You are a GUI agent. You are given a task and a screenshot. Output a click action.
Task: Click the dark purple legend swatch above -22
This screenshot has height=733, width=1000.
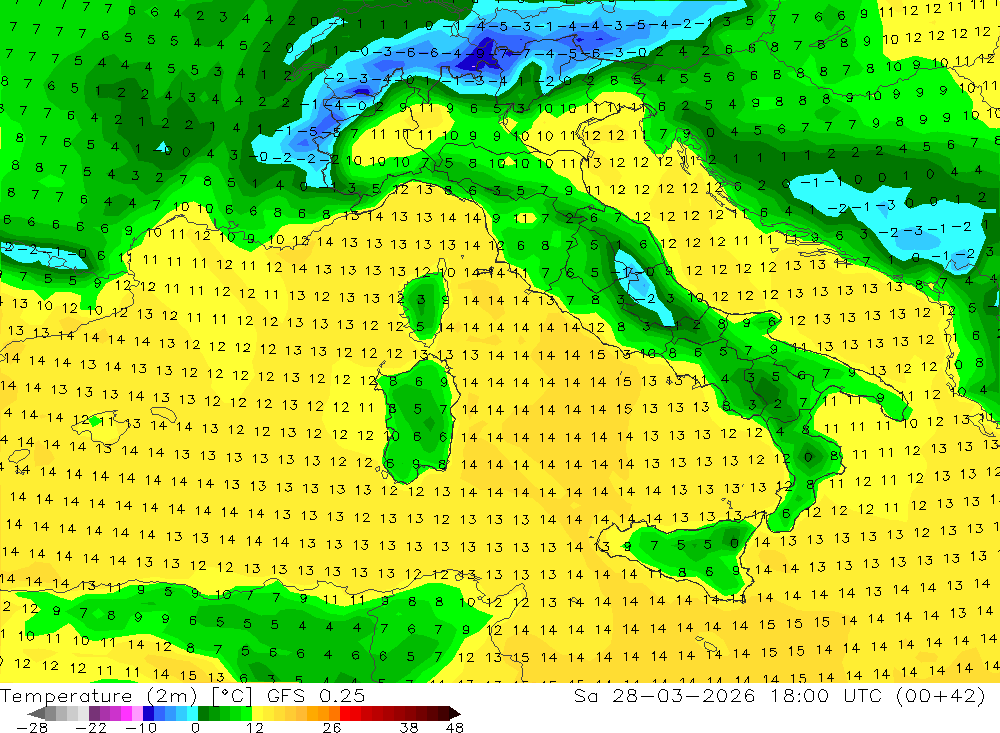pyautogui.click(x=94, y=713)
